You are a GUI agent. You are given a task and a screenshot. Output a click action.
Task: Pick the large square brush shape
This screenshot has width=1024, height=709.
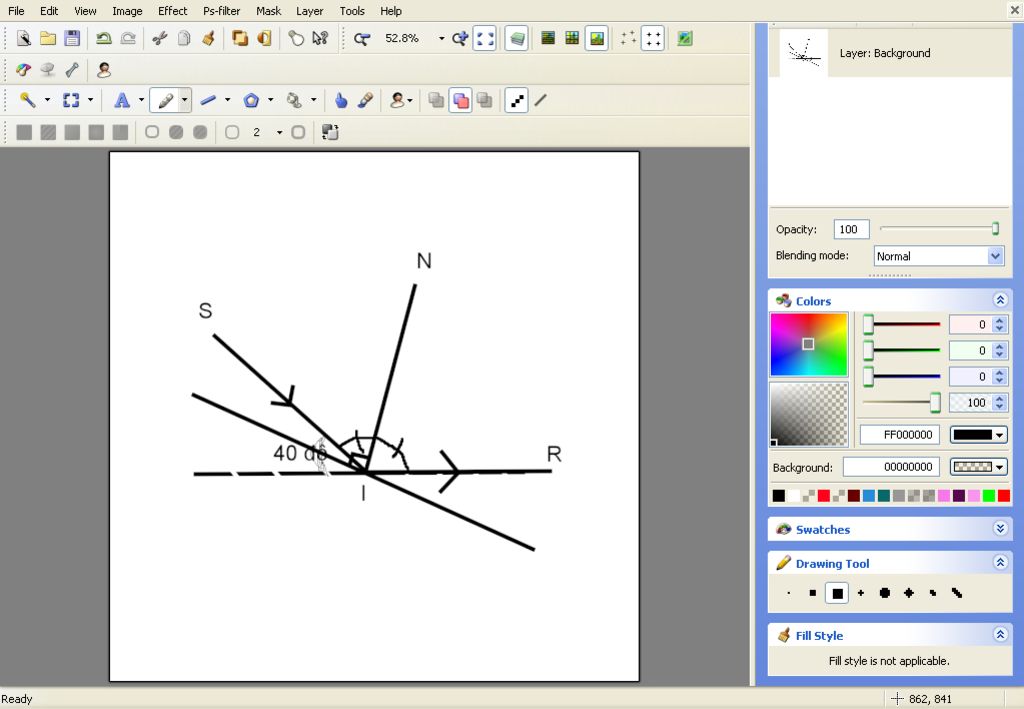coord(837,593)
